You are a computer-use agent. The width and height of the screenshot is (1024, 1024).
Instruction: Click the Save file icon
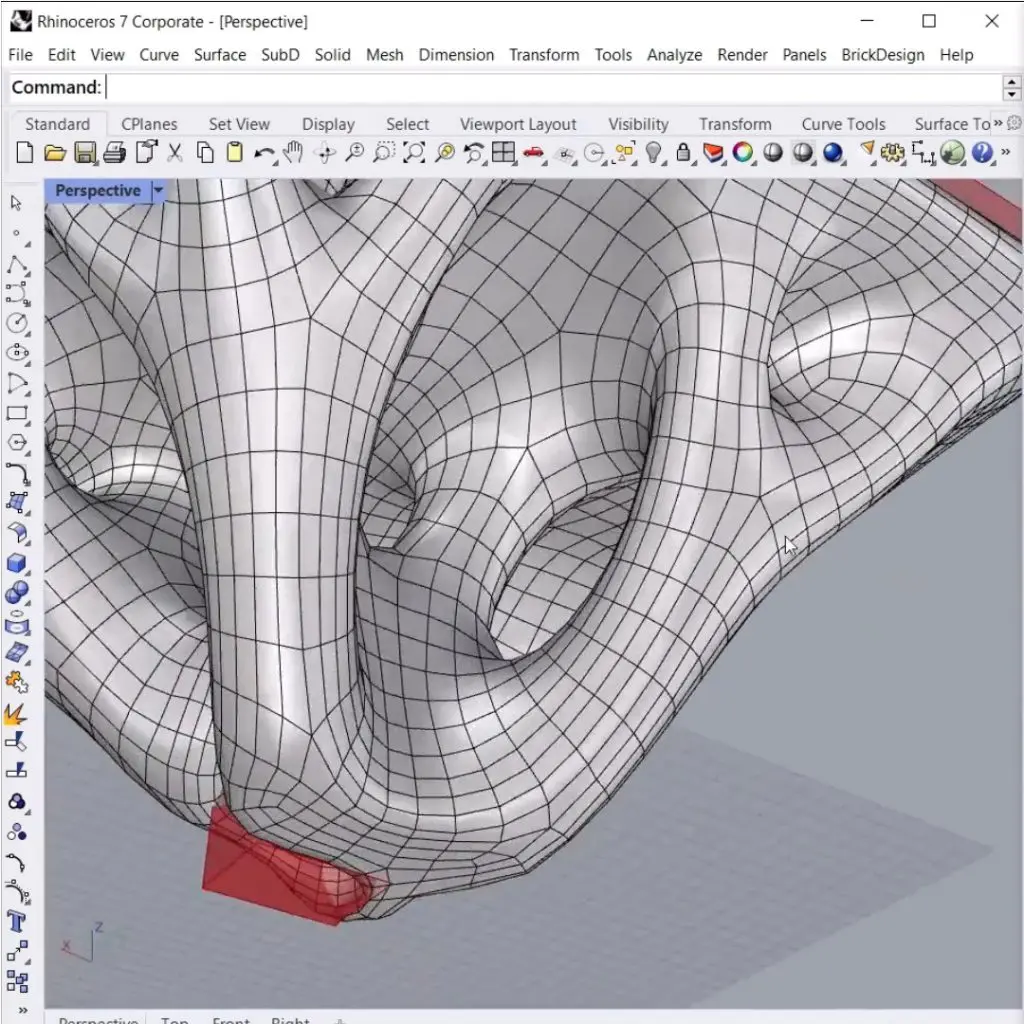(x=85, y=153)
